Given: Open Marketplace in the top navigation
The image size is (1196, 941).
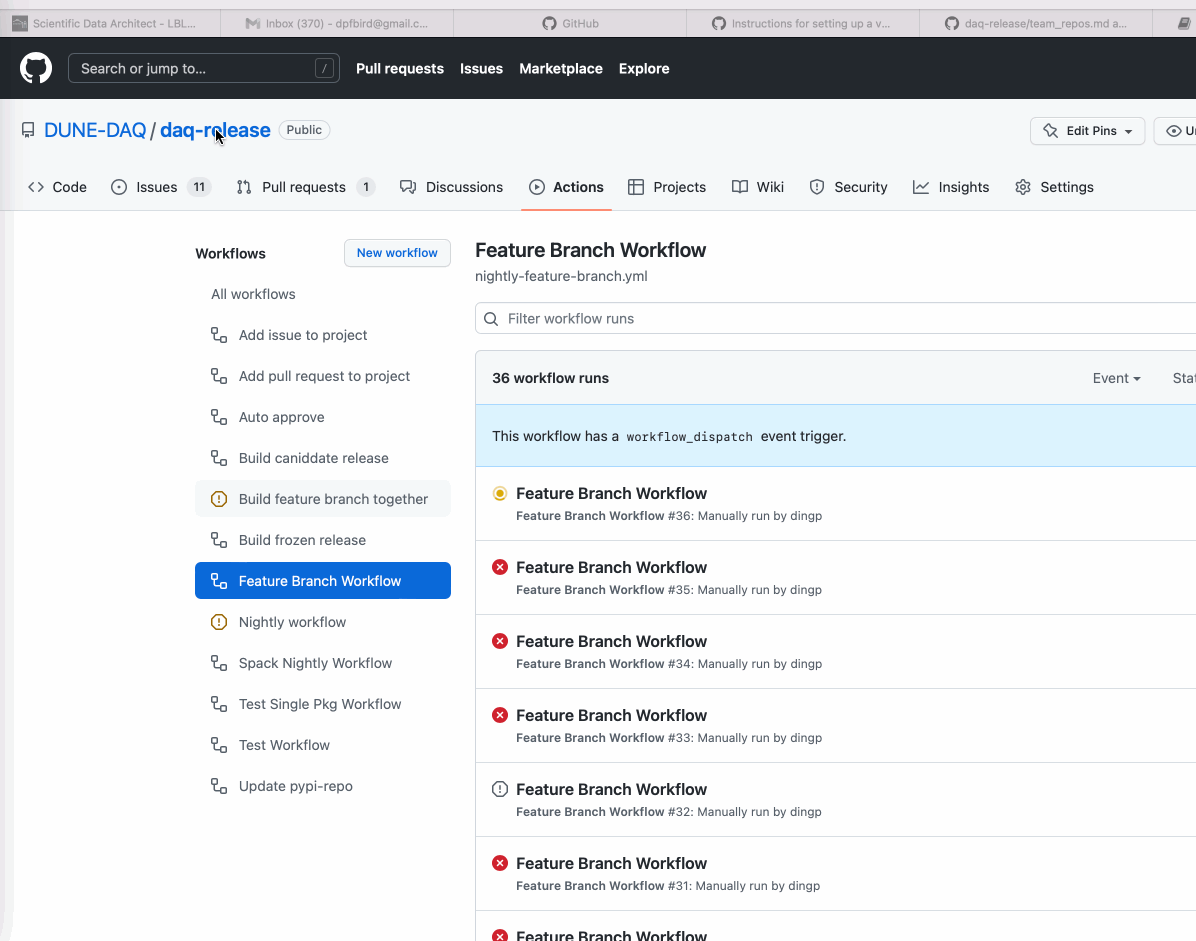Looking at the screenshot, I should point(561,69).
